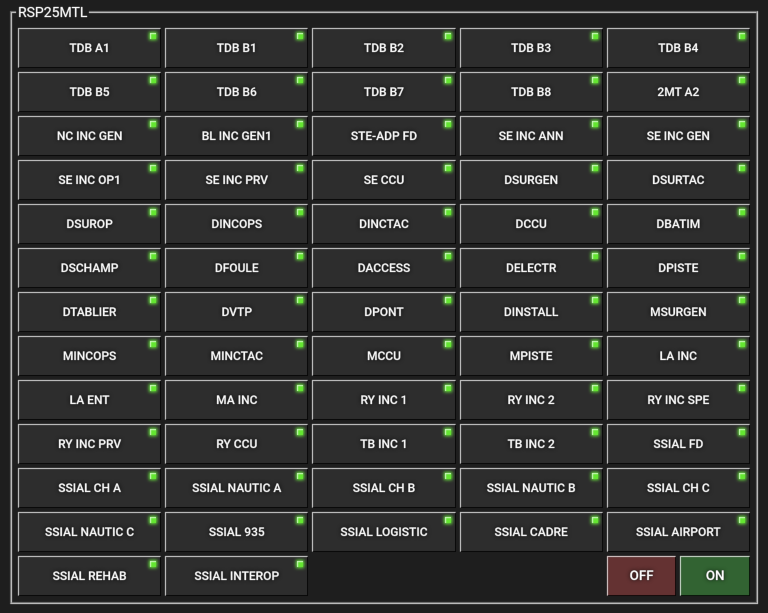Image resolution: width=768 pixels, height=613 pixels.
Task: Click the SSIAL CH A button
Action: coord(89,488)
